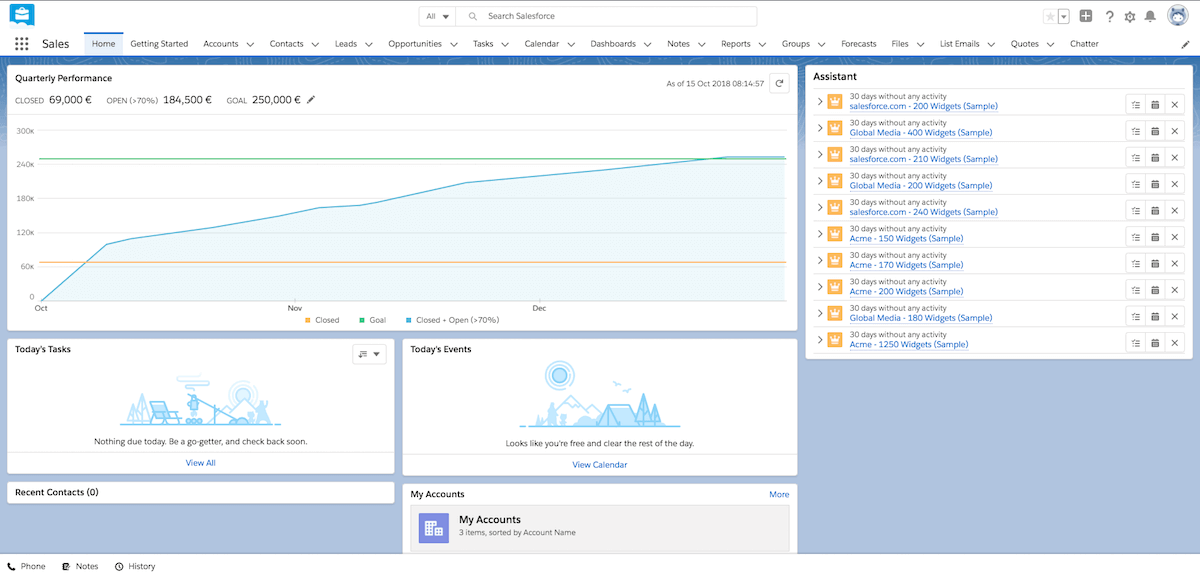Click the 69,000 € closed value

[70, 100]
